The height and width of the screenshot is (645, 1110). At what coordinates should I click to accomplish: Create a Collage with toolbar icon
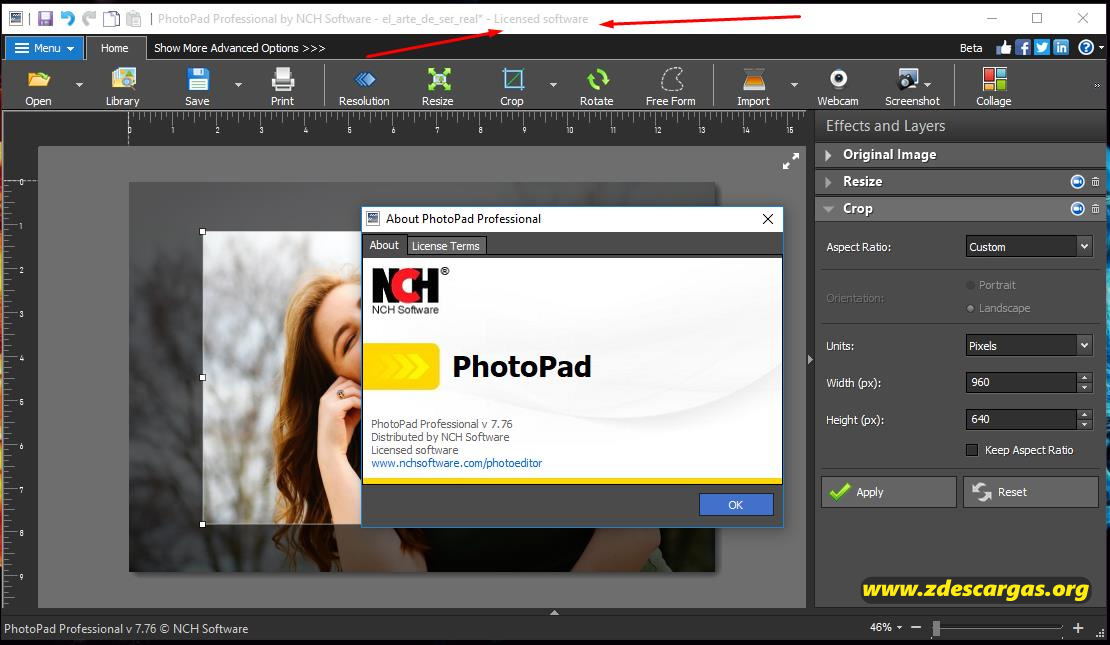[994, 87]
